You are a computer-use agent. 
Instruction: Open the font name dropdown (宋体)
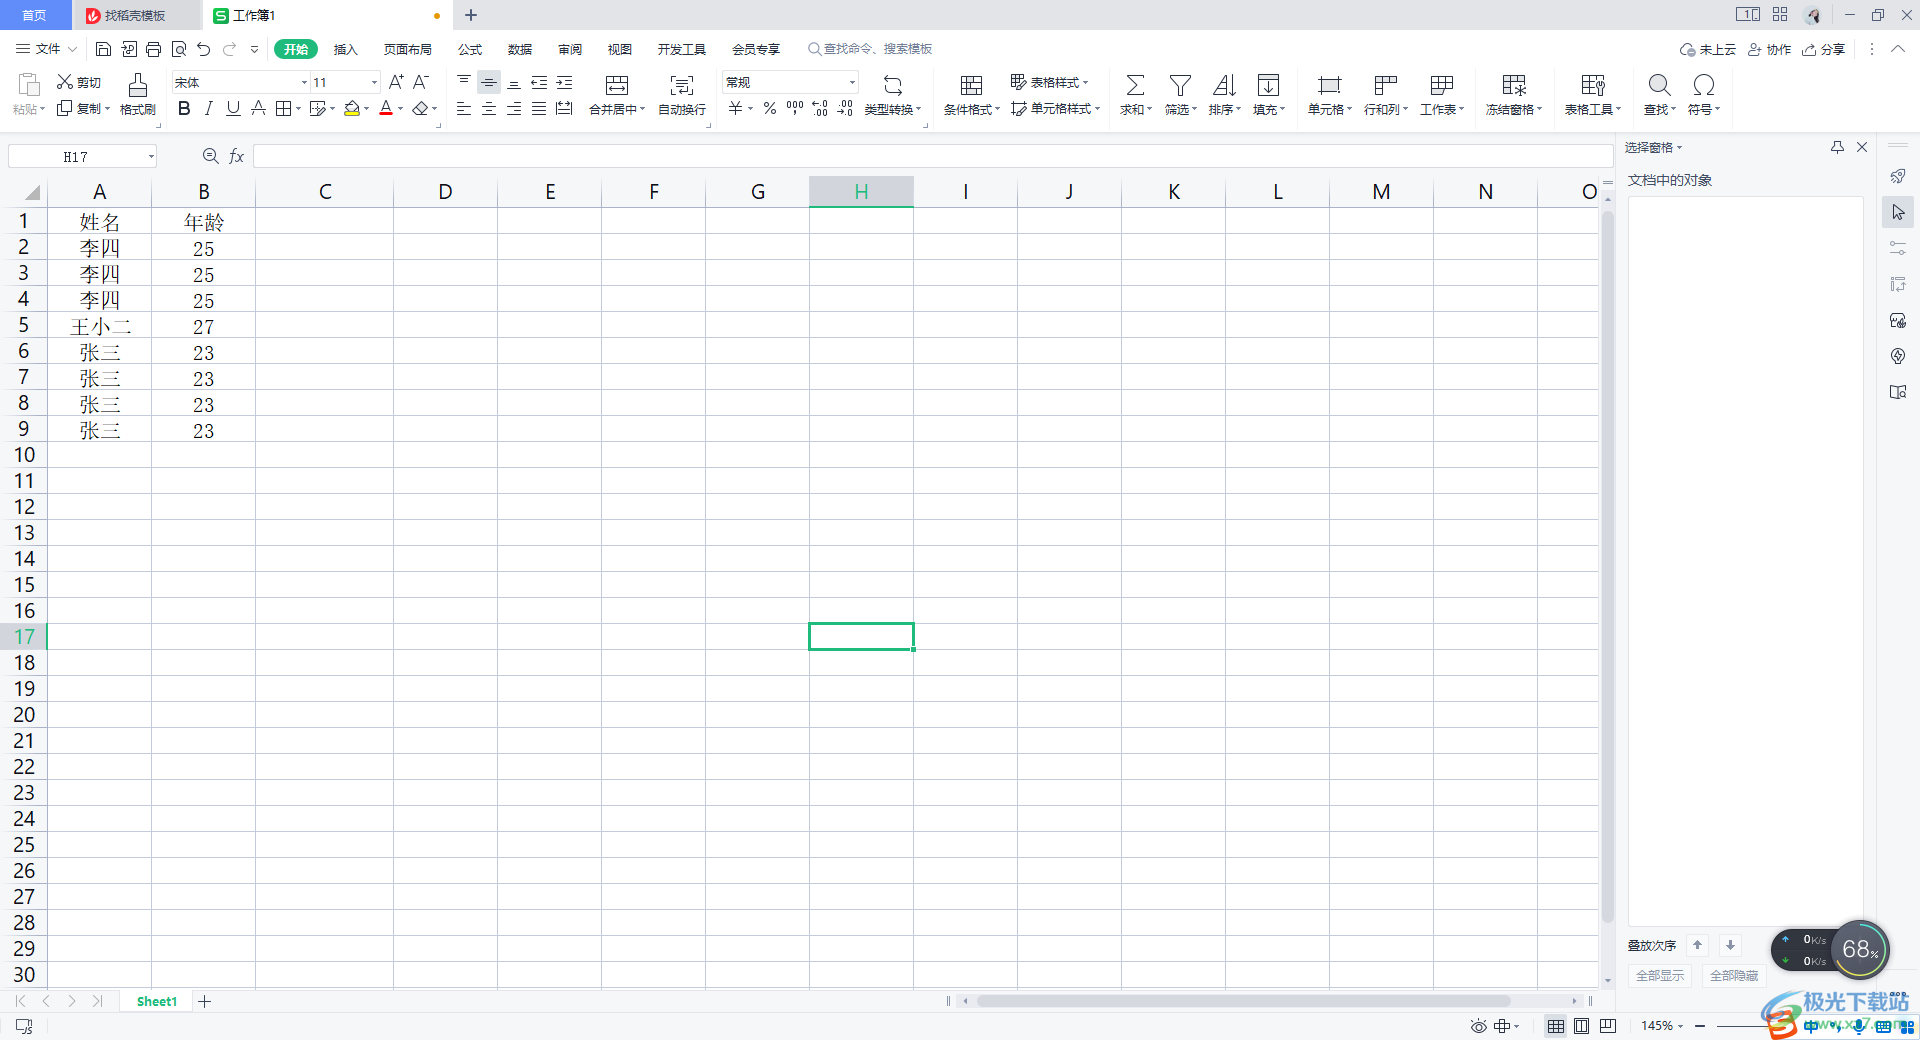304,82
